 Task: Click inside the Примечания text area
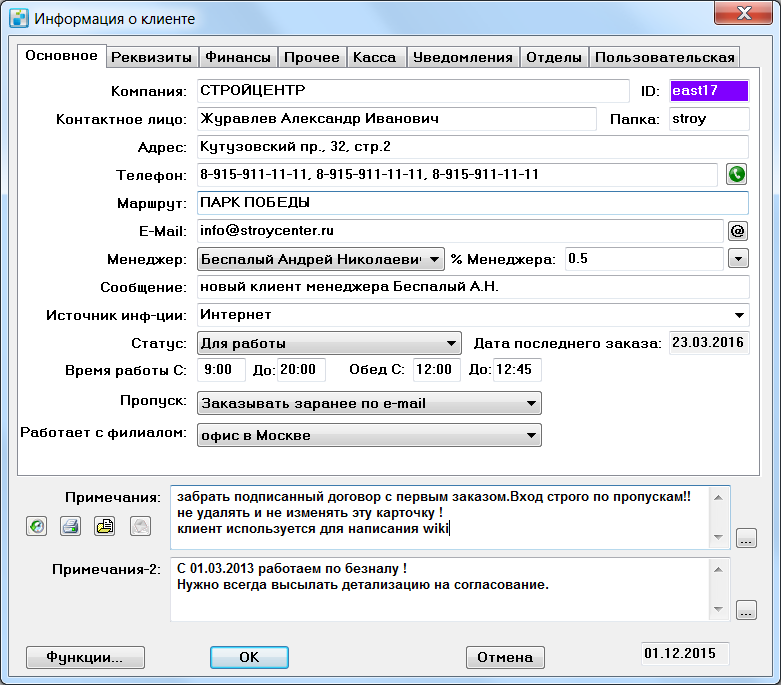coord(440,518)
